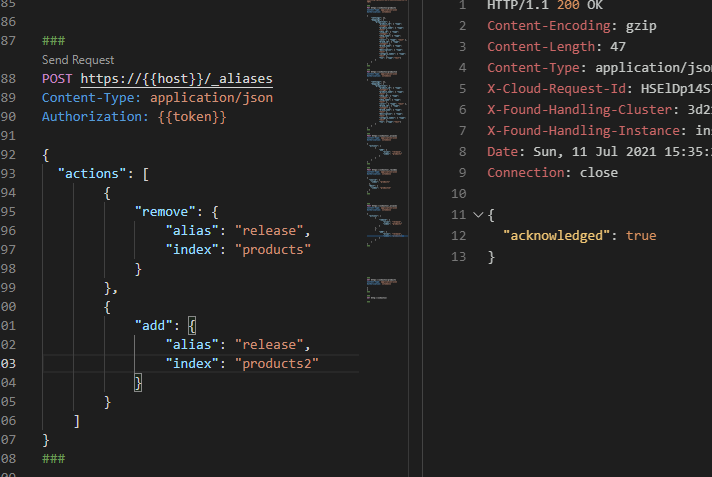
Task: Click the true value in response
Action: pos(641,235)
